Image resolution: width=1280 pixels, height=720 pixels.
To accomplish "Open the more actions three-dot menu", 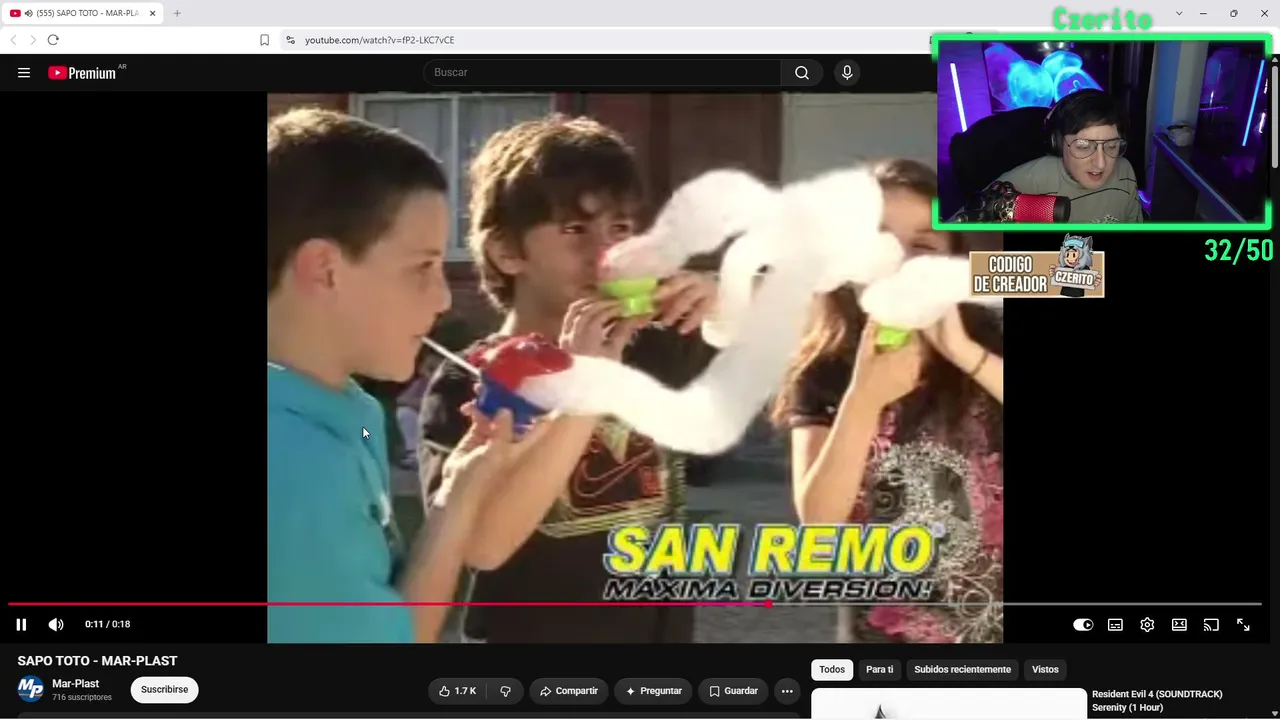I will [787, 691].
